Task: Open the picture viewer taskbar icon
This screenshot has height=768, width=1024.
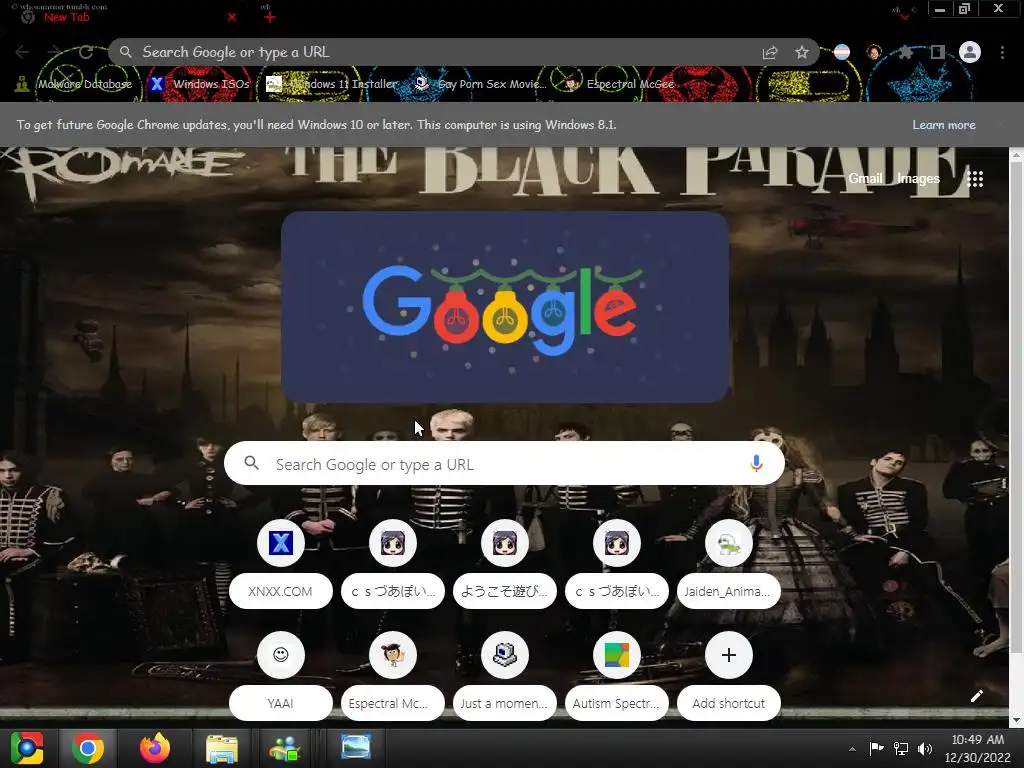Action: [357, 747]
